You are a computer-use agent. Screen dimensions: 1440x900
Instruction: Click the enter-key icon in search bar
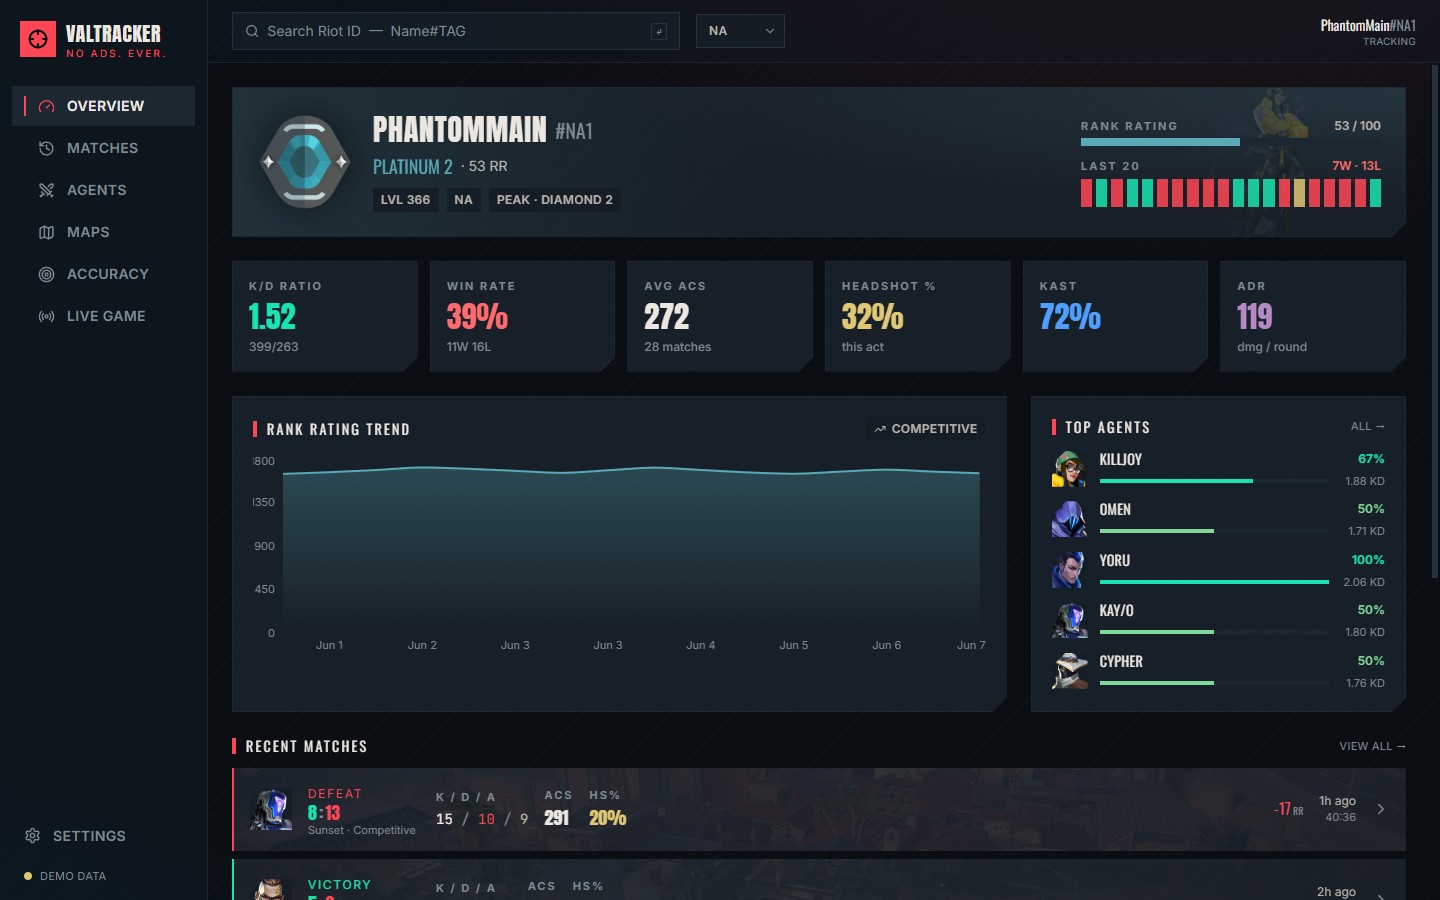click(x=659, y=31)
